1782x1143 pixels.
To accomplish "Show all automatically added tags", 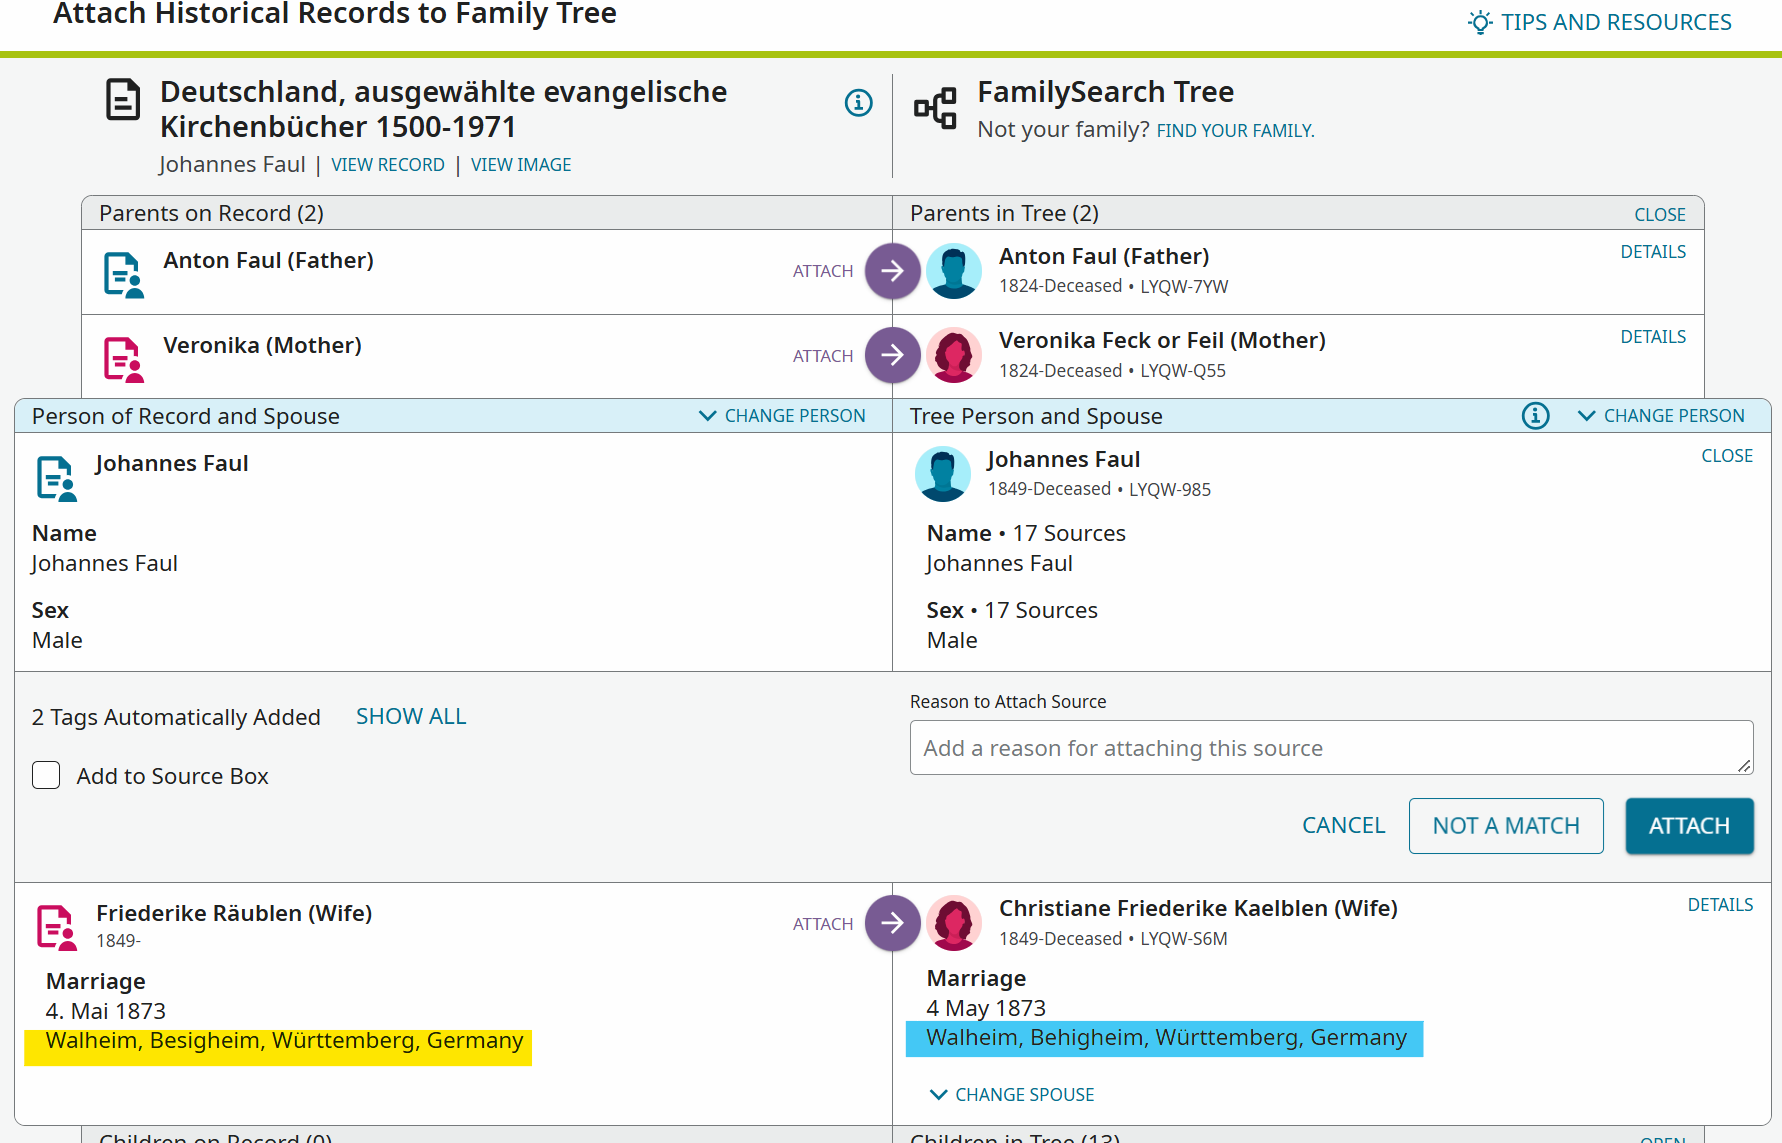I will point(411,717).
